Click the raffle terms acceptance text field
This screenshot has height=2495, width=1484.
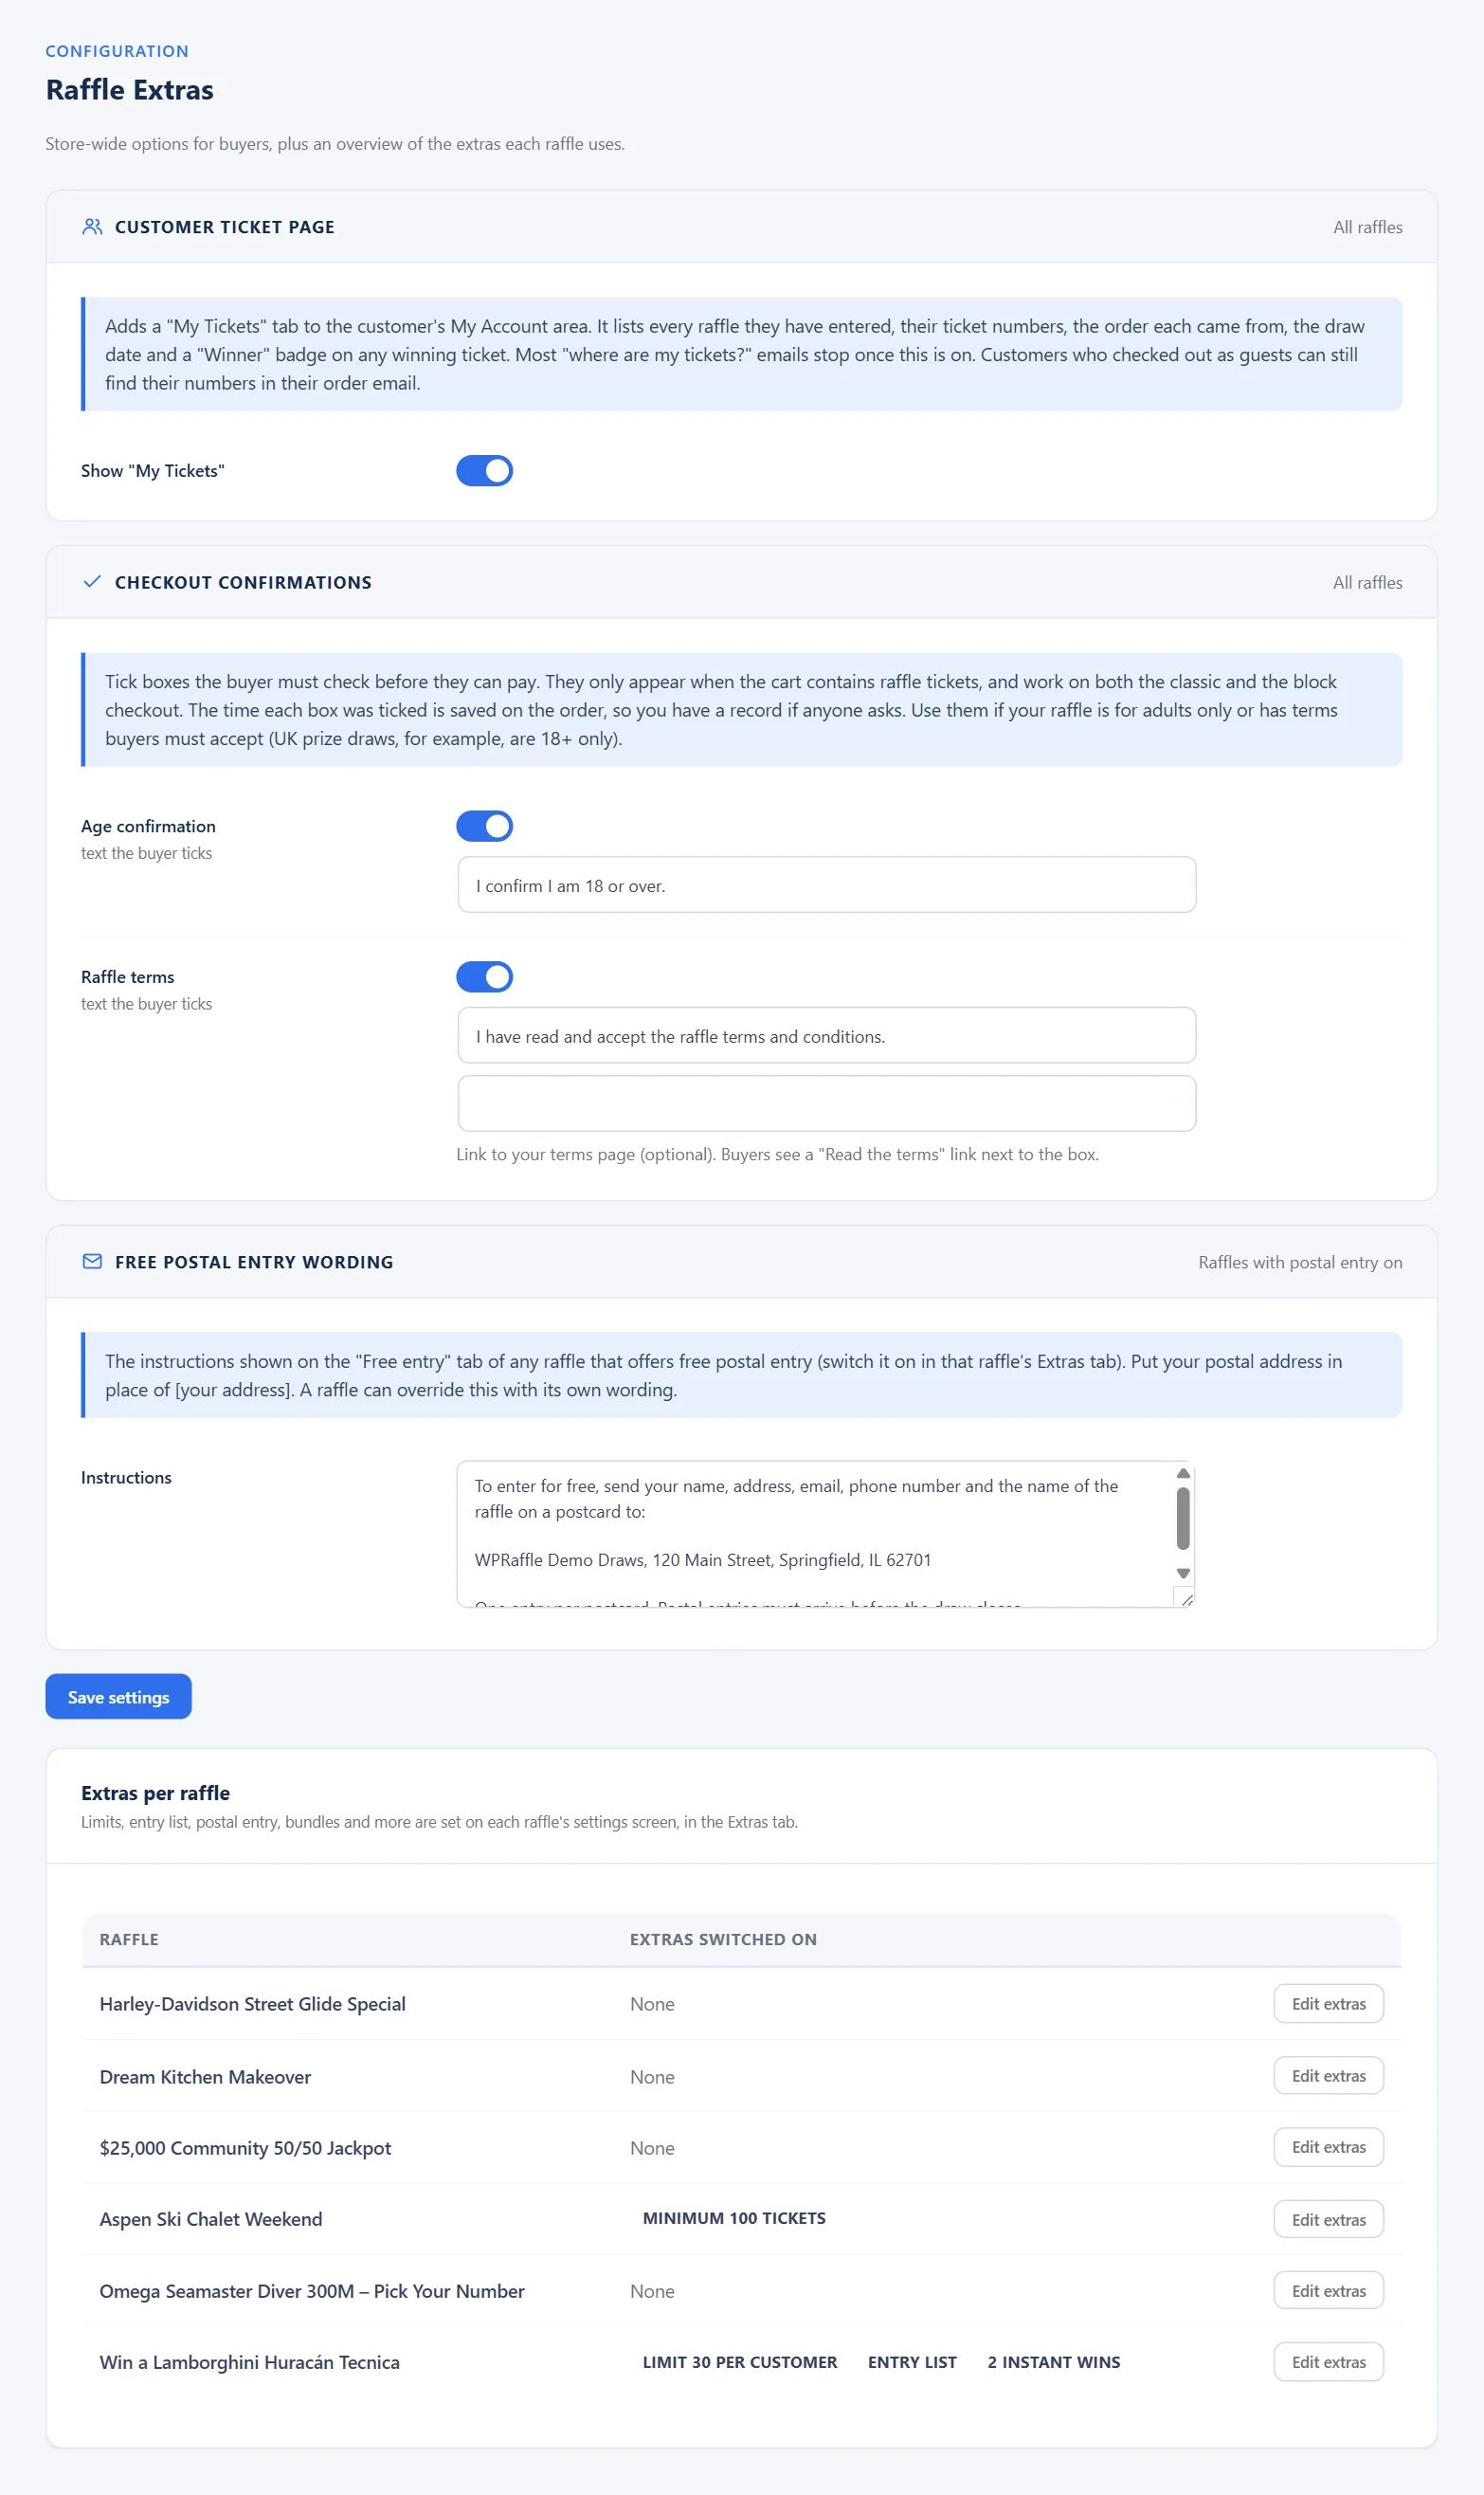826,1035
